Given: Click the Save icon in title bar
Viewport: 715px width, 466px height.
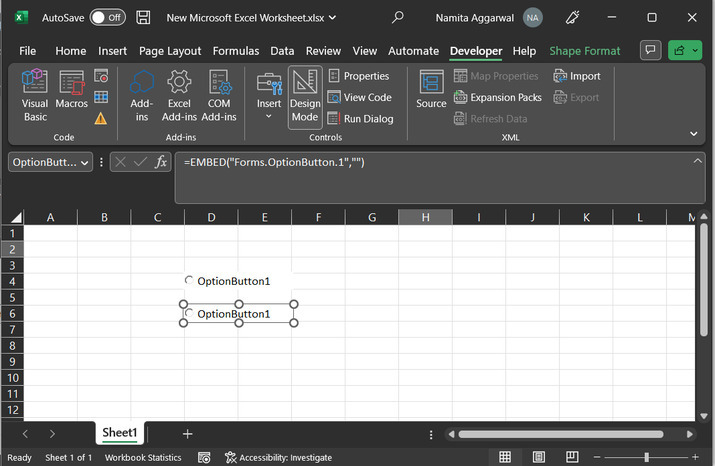Looking at the screenshot, I should (x=144, y=18).
